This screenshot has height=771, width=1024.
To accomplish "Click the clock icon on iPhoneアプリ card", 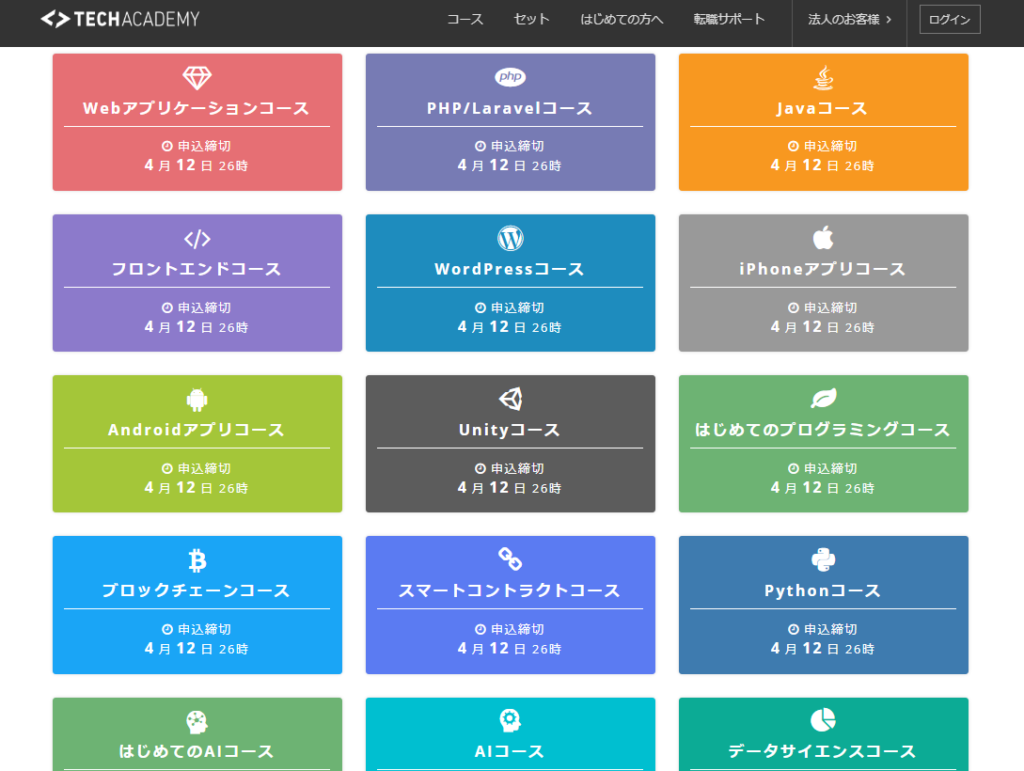I will click(x=793, y=307).
